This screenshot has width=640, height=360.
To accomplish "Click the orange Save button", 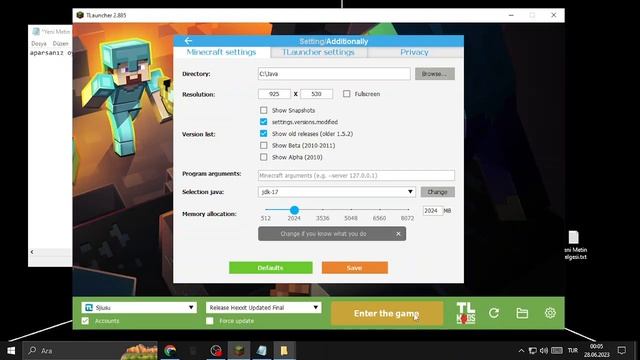I will coord(355,268).
